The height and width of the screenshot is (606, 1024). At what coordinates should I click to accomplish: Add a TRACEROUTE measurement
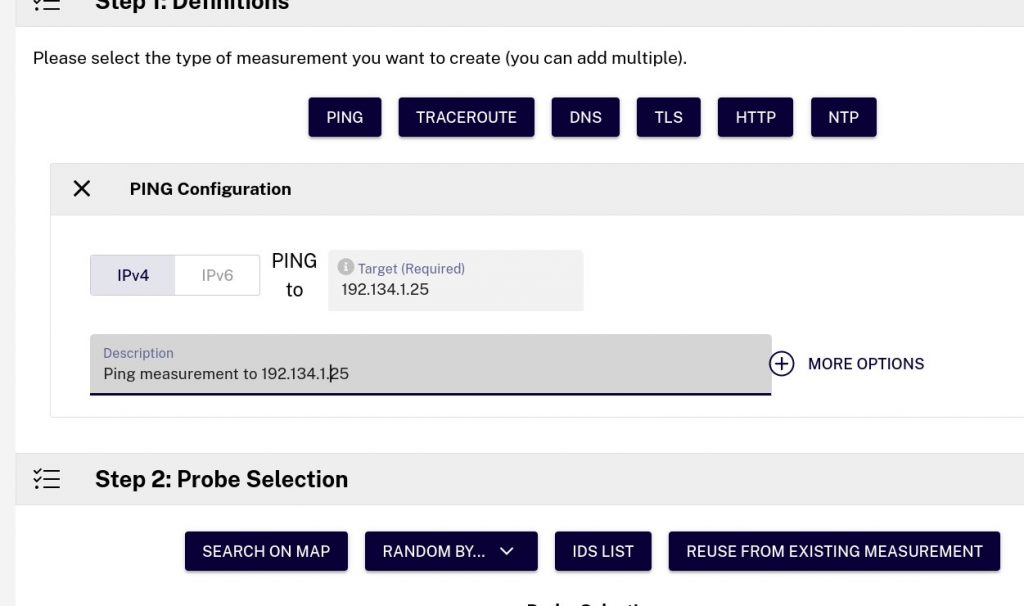click(466, 117)
